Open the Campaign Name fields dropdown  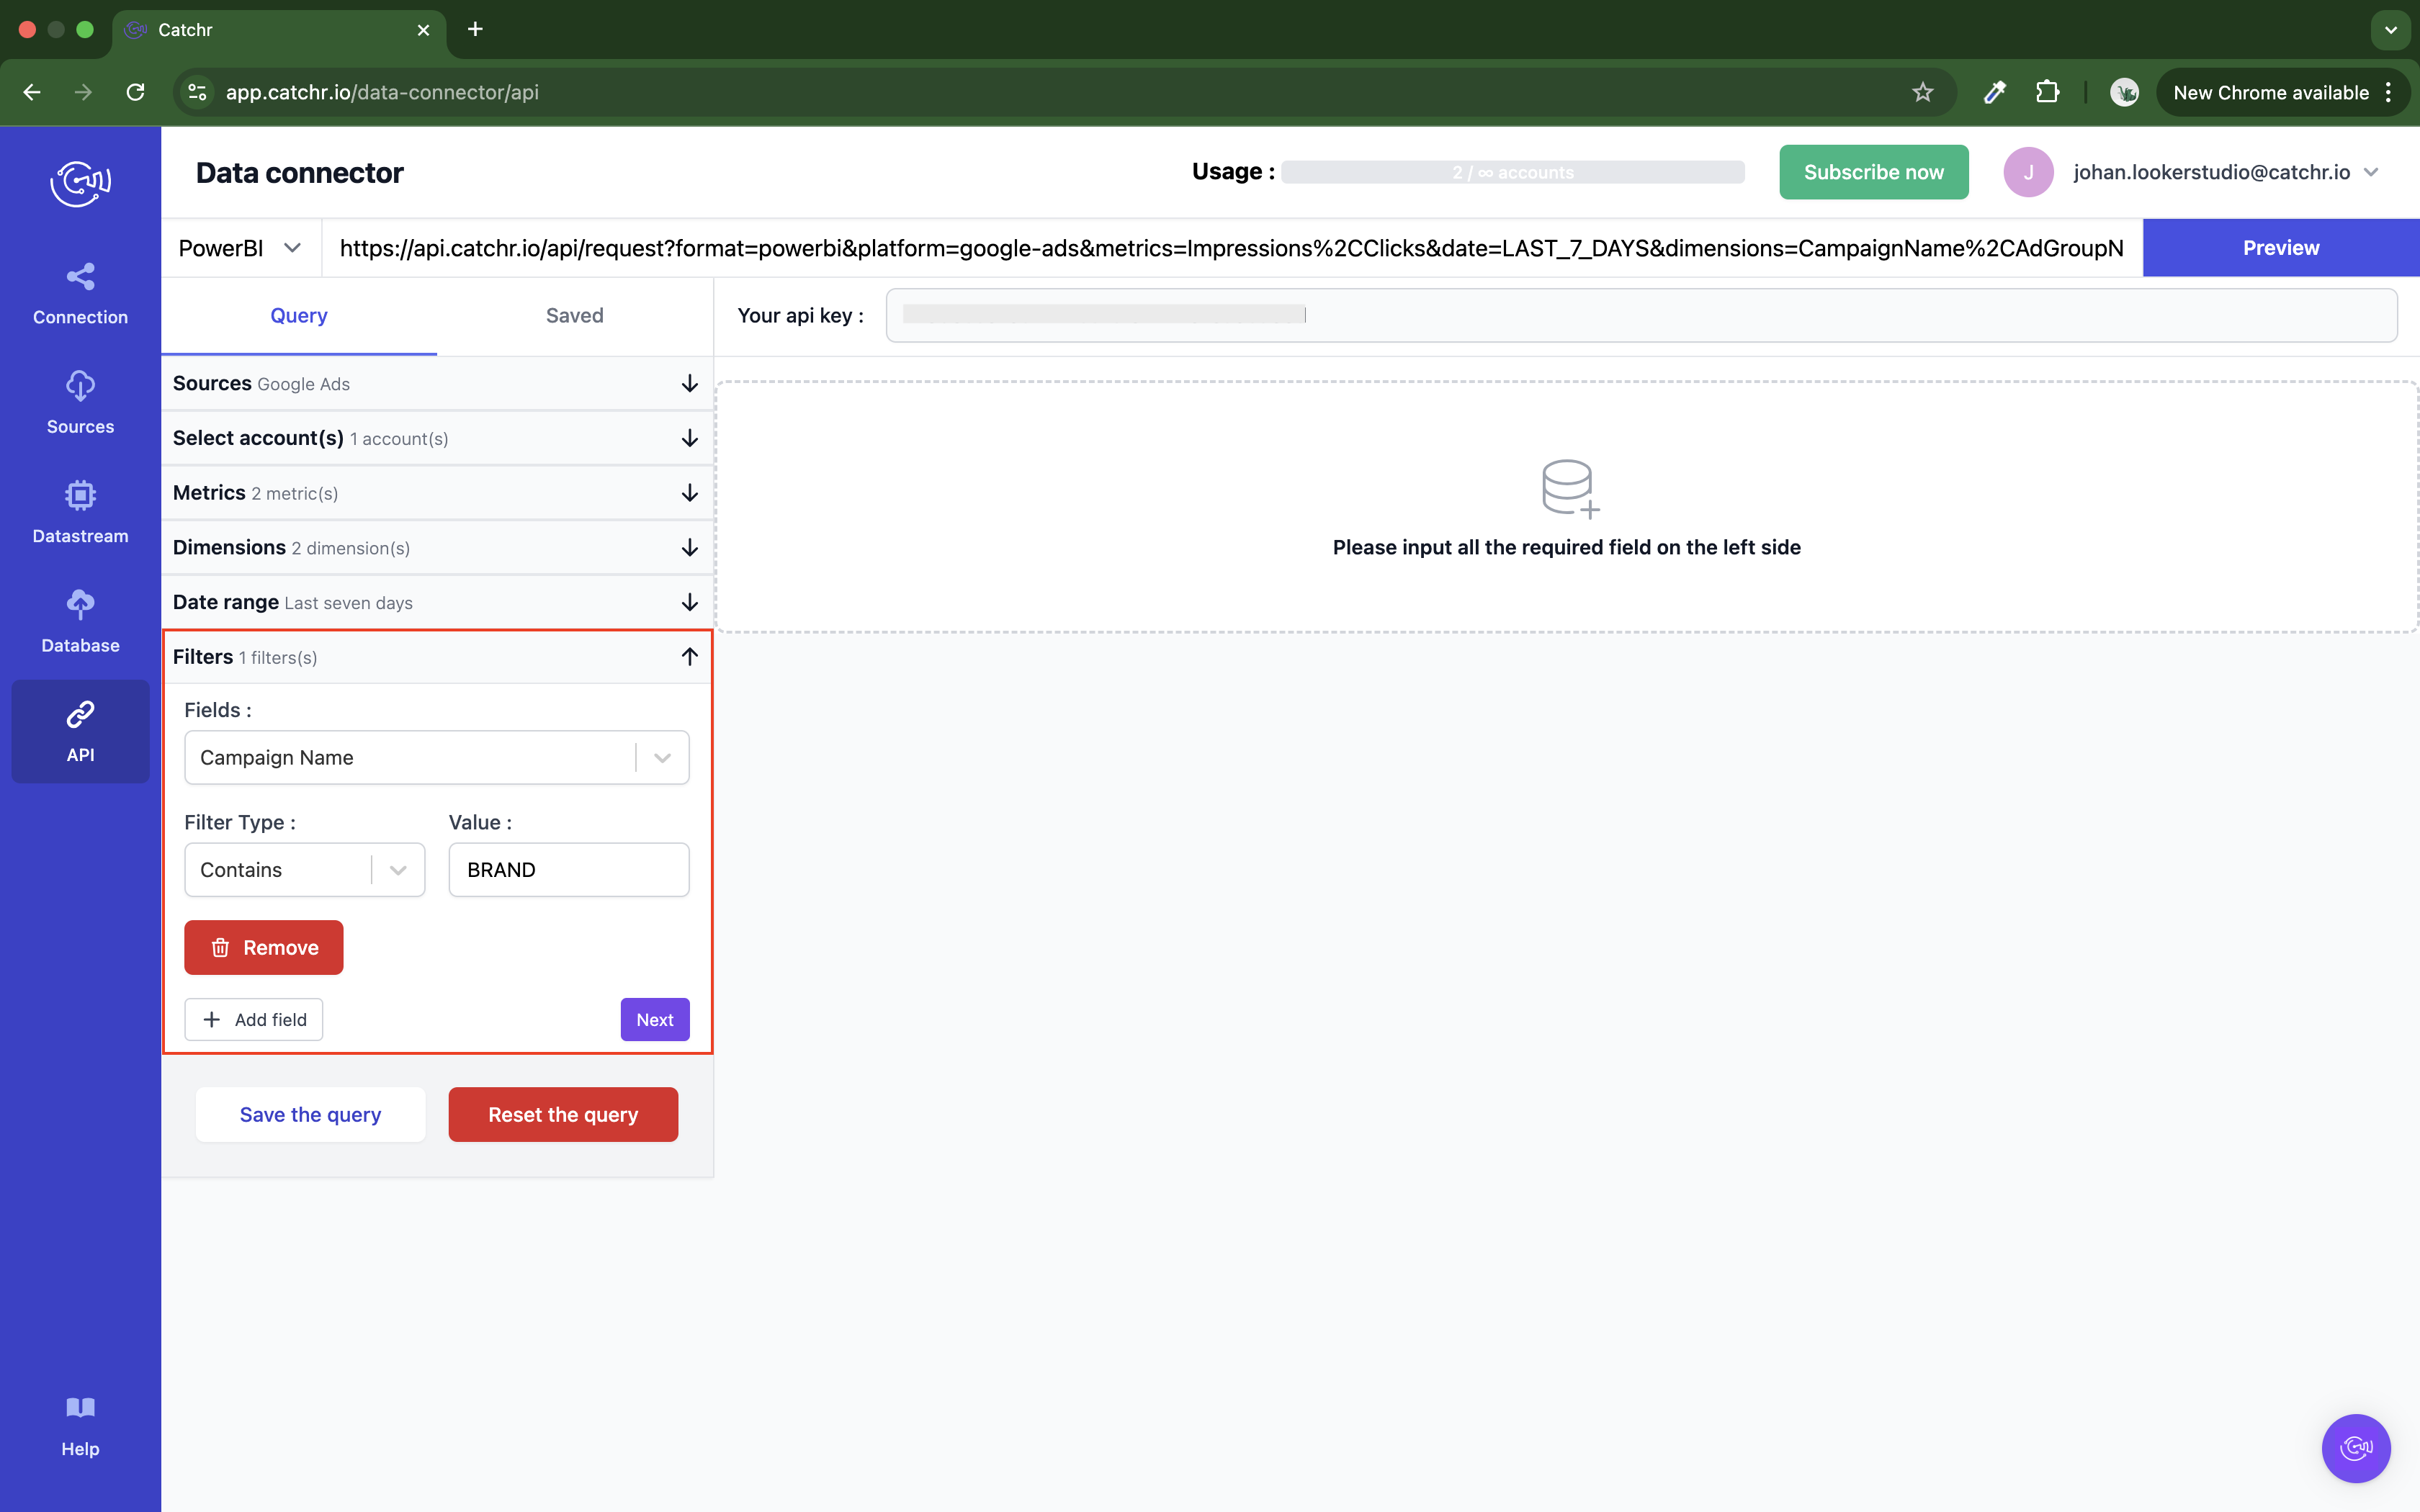click(x=436, y=757)
